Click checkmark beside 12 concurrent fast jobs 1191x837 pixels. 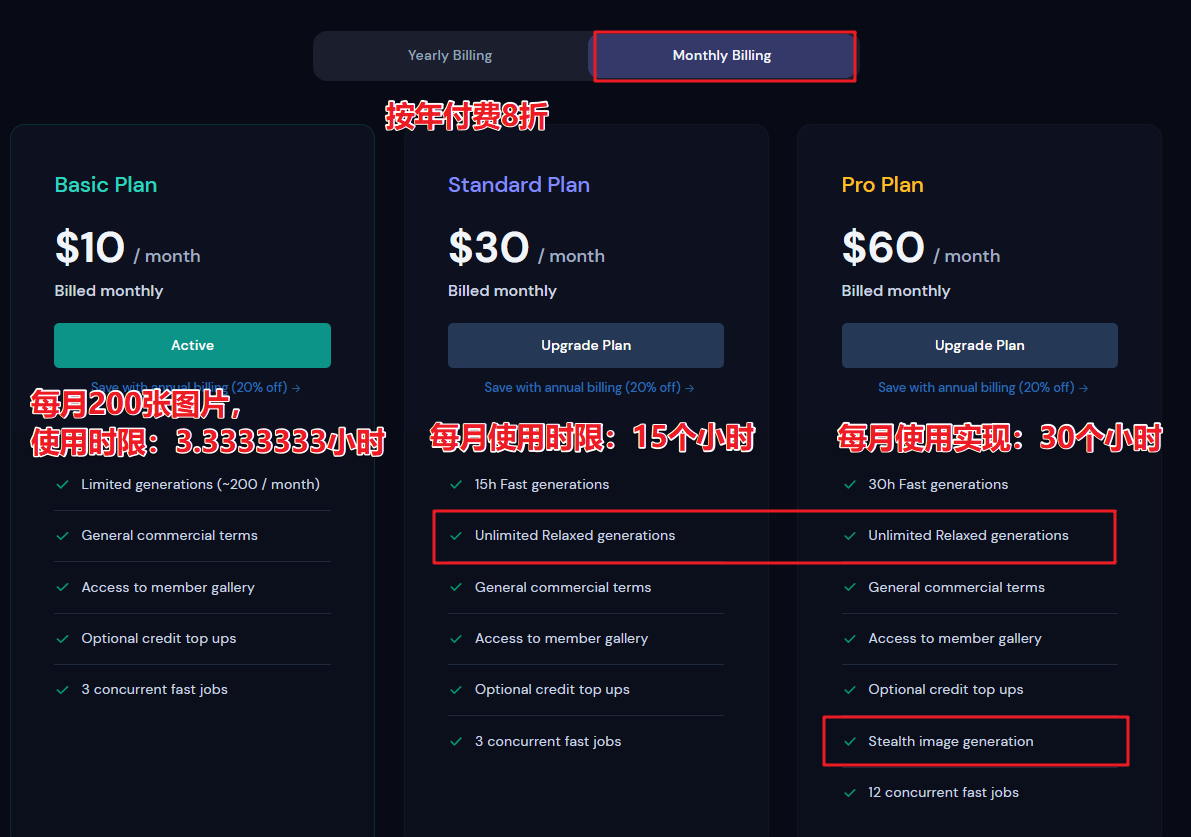coord(850,793)
